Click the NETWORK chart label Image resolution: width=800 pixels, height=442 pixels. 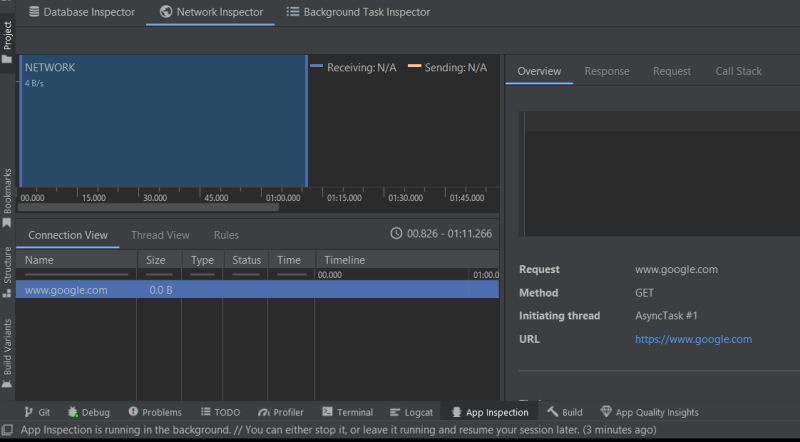pos(49,67)
